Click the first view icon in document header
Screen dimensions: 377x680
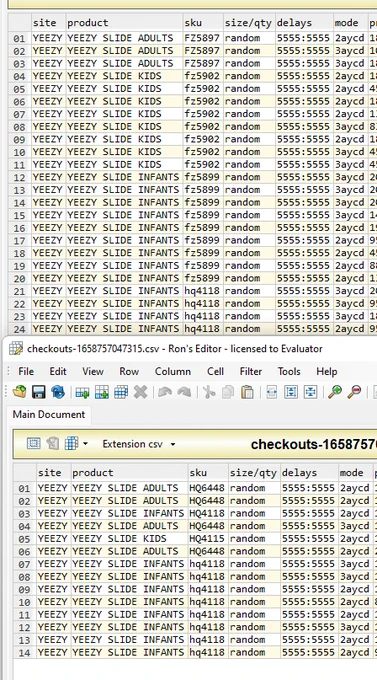click(33, 443)
